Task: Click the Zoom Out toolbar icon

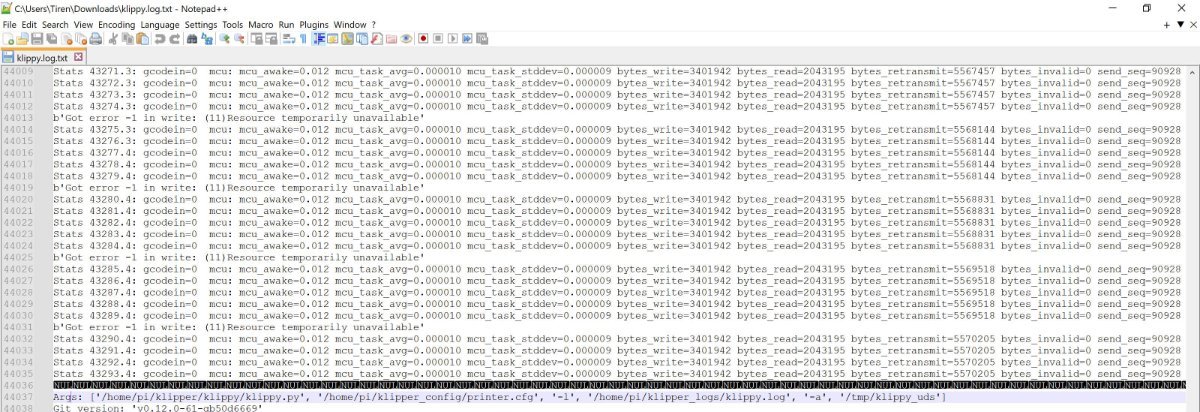Action: click(x=239, y=39)
